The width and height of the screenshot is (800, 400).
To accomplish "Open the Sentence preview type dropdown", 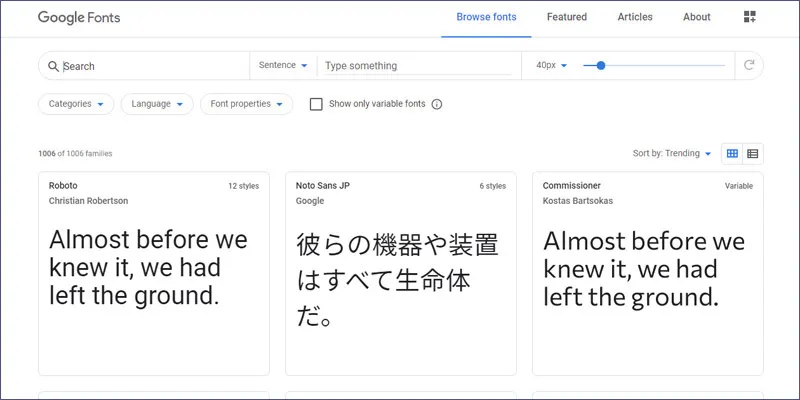I will click(283, 66).
